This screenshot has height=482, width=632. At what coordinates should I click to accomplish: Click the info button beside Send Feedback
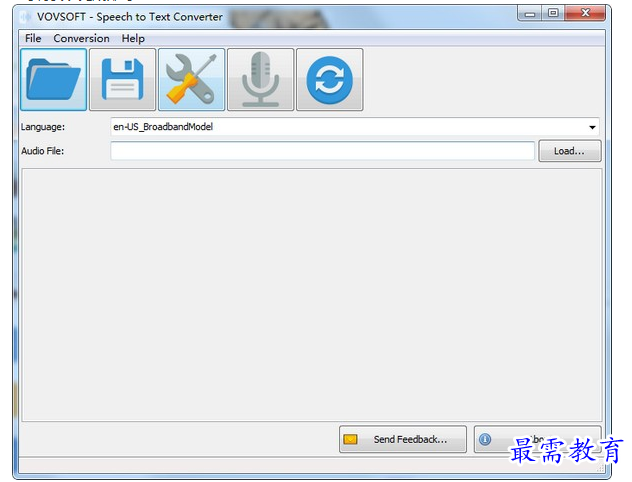[x=537, y=439]
